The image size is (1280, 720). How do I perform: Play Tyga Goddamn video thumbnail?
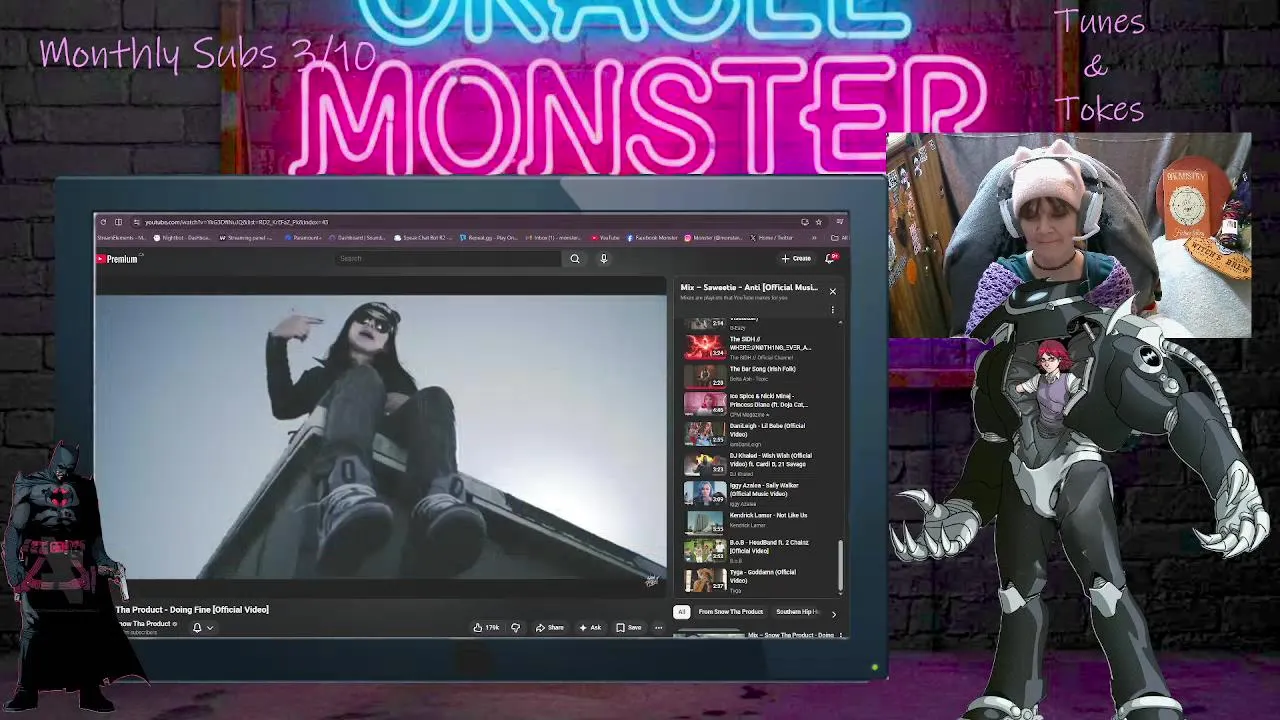704,580
